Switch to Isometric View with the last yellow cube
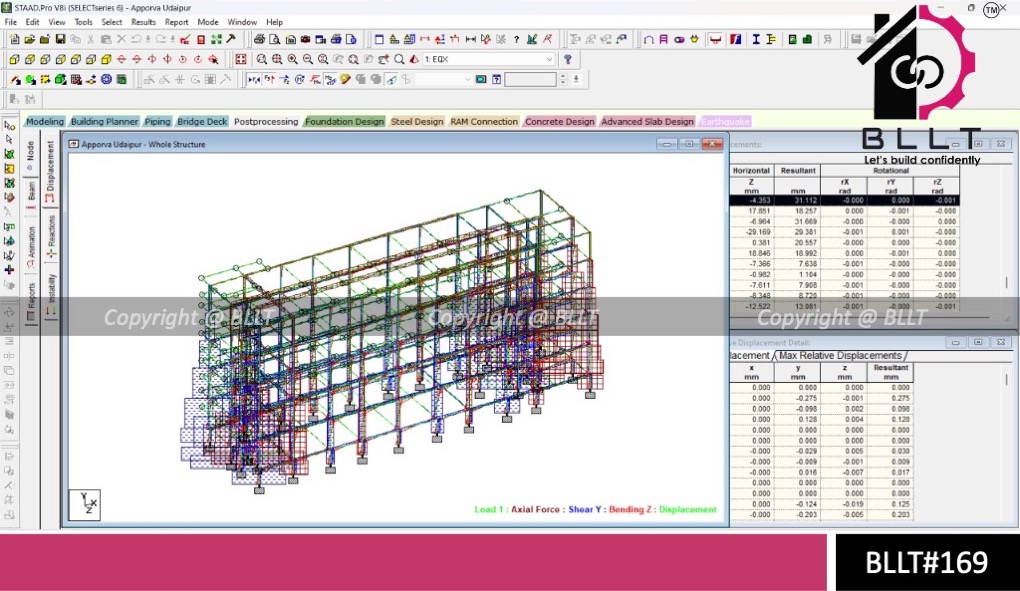The height and width of the screenshot is (591, 1020). pos(106,59)
